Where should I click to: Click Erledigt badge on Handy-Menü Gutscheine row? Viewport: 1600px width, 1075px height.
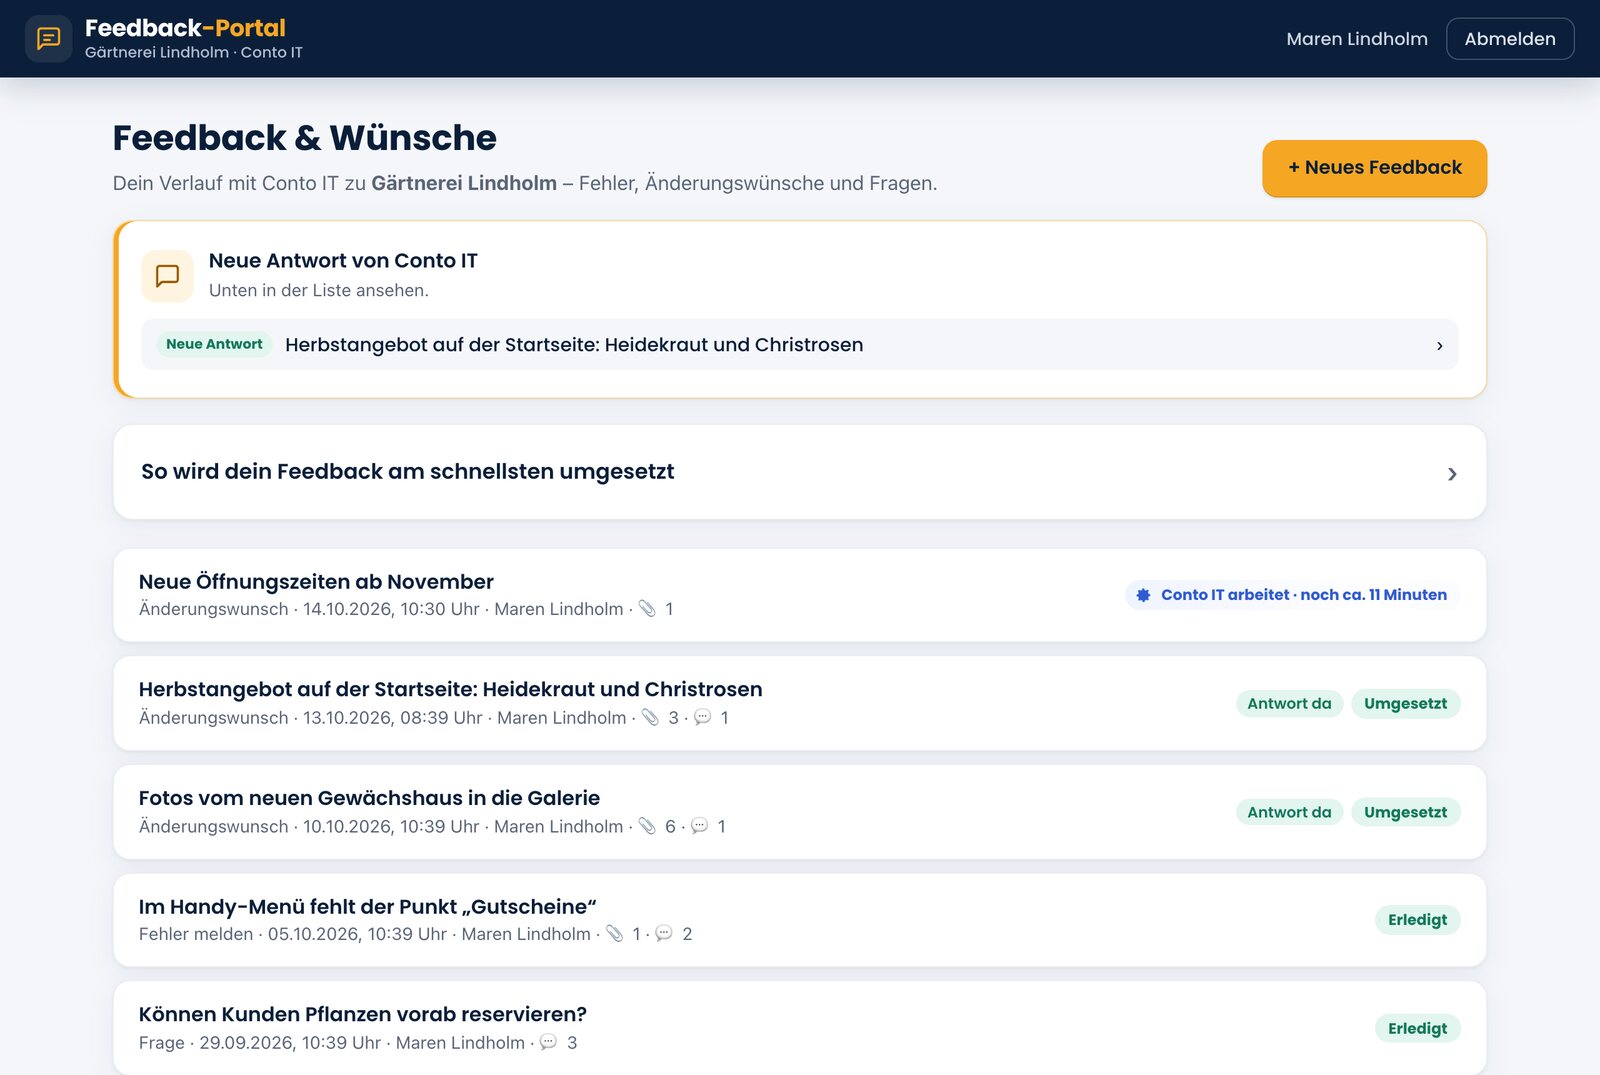coord(1417,920)
